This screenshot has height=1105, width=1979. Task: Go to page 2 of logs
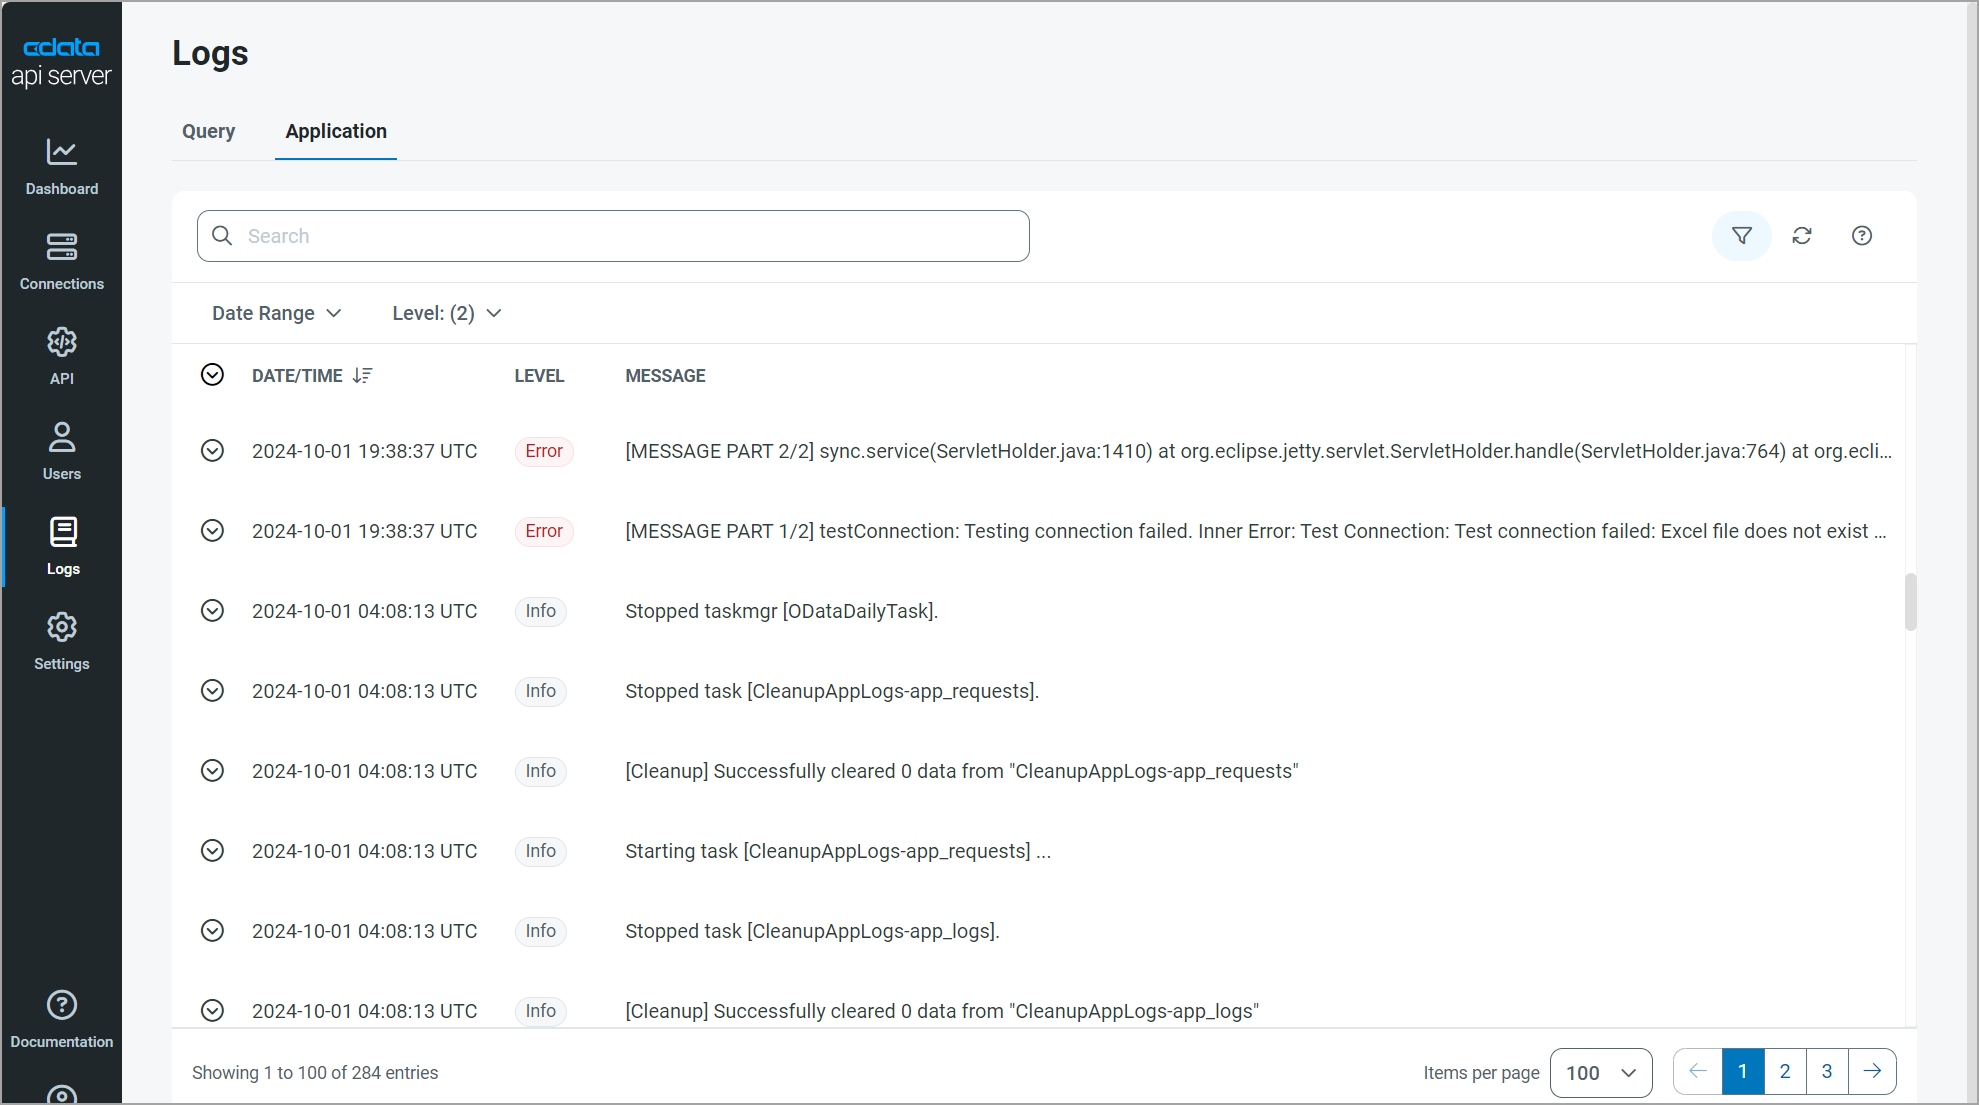[1785, 1072]
